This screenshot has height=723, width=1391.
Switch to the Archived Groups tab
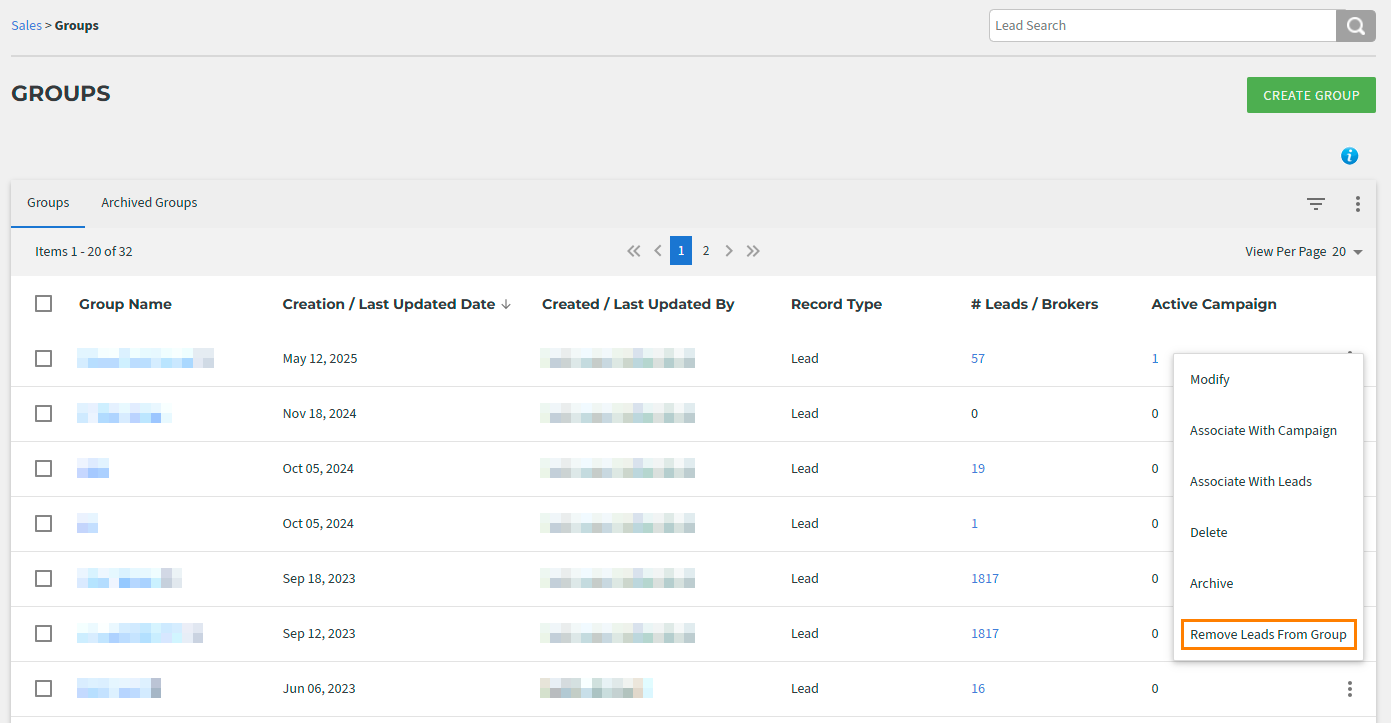[x=149, y=203]
